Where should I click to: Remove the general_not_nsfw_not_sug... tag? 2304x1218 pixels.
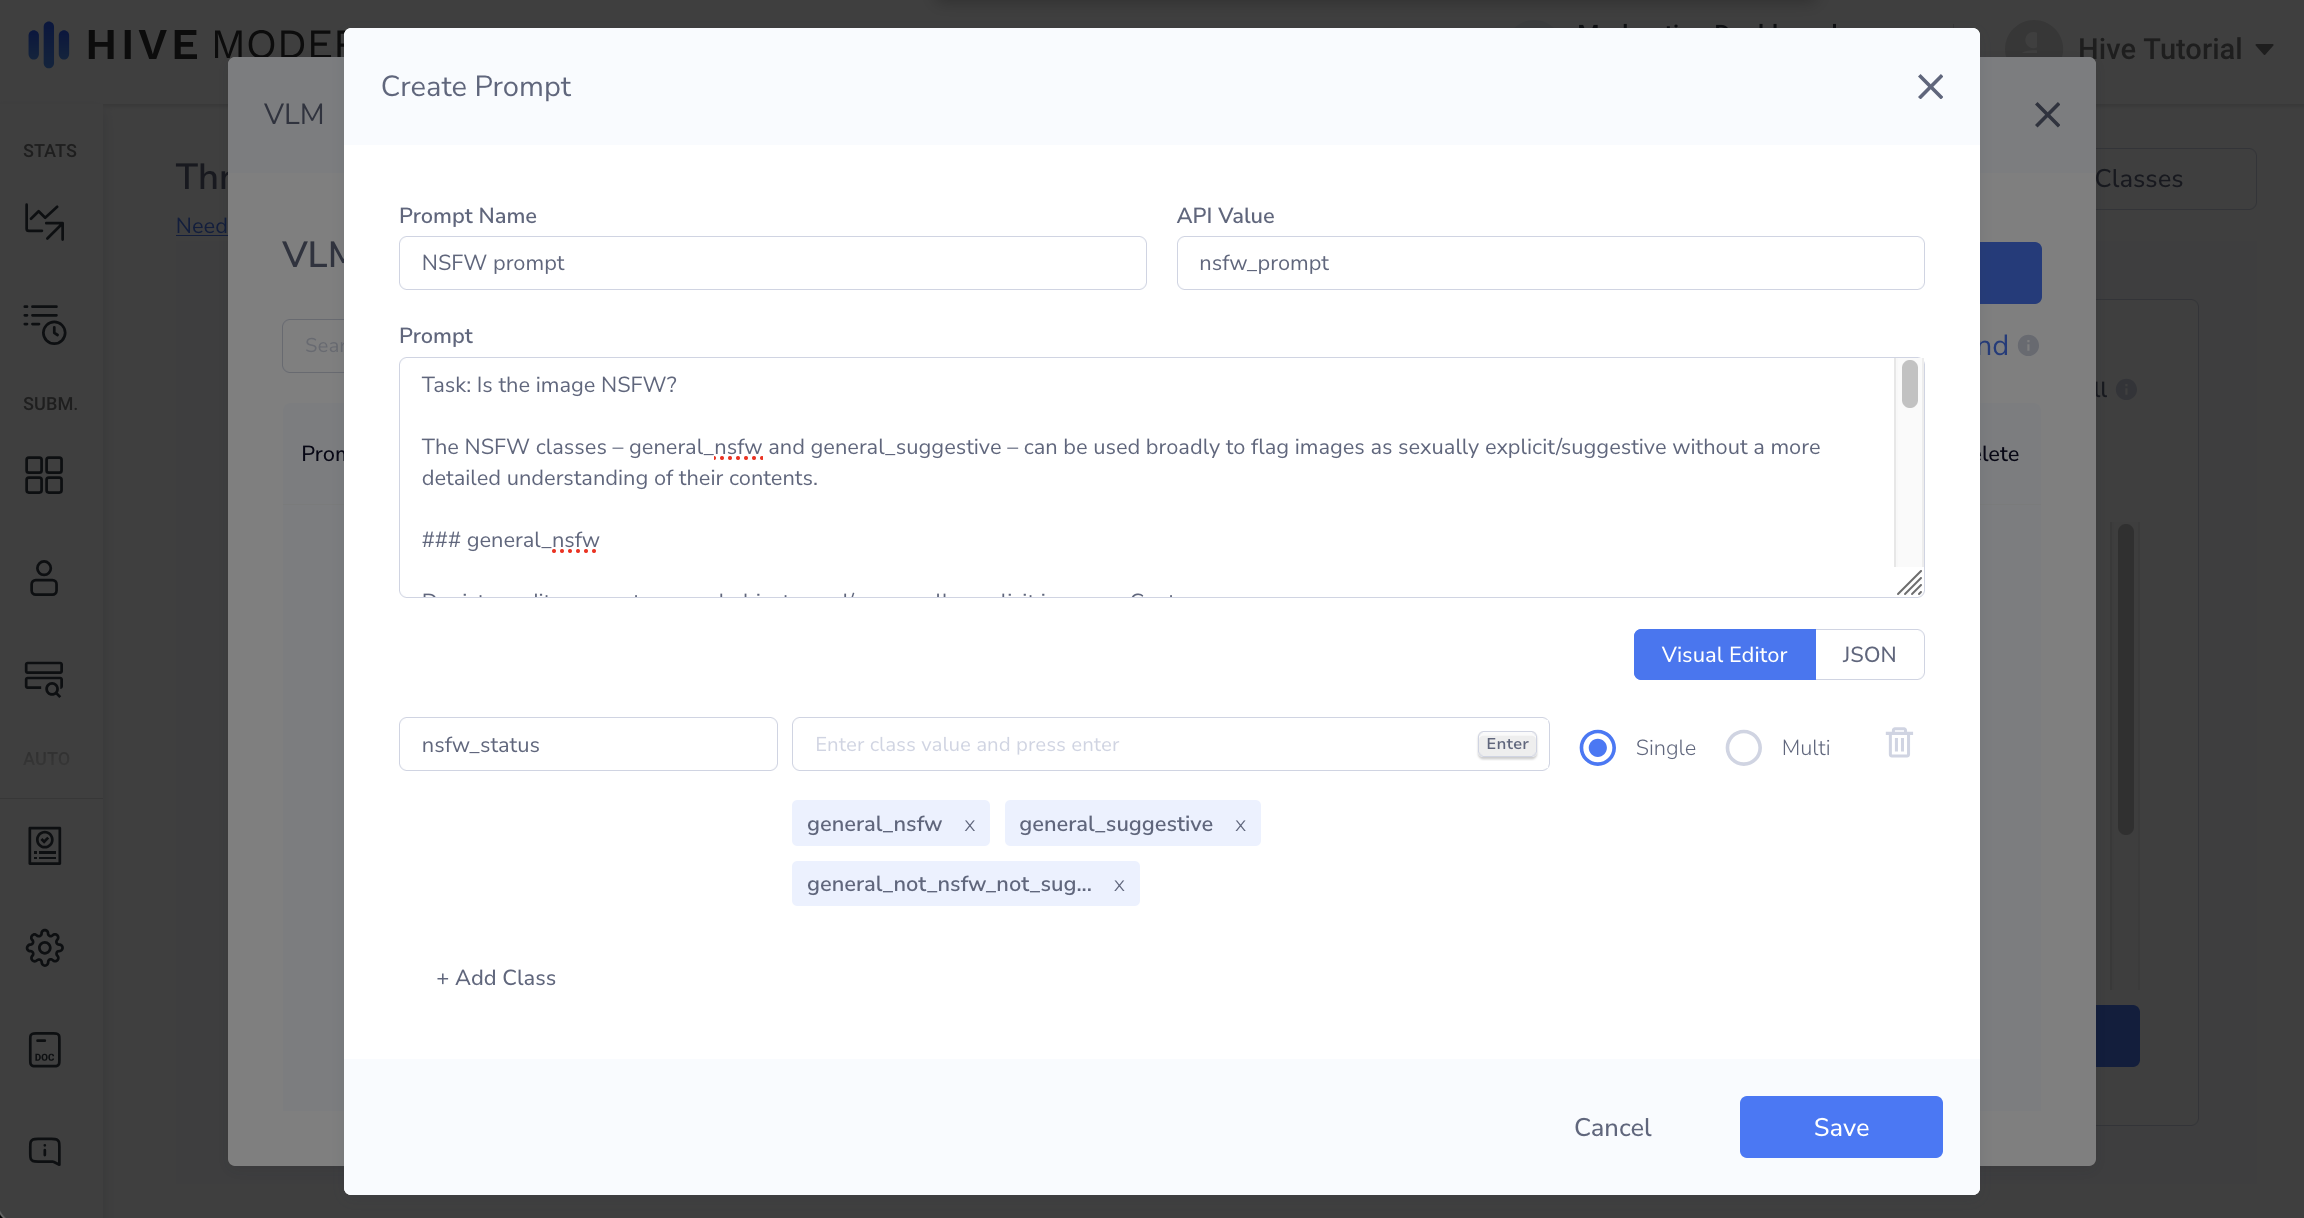[1119, 885]
